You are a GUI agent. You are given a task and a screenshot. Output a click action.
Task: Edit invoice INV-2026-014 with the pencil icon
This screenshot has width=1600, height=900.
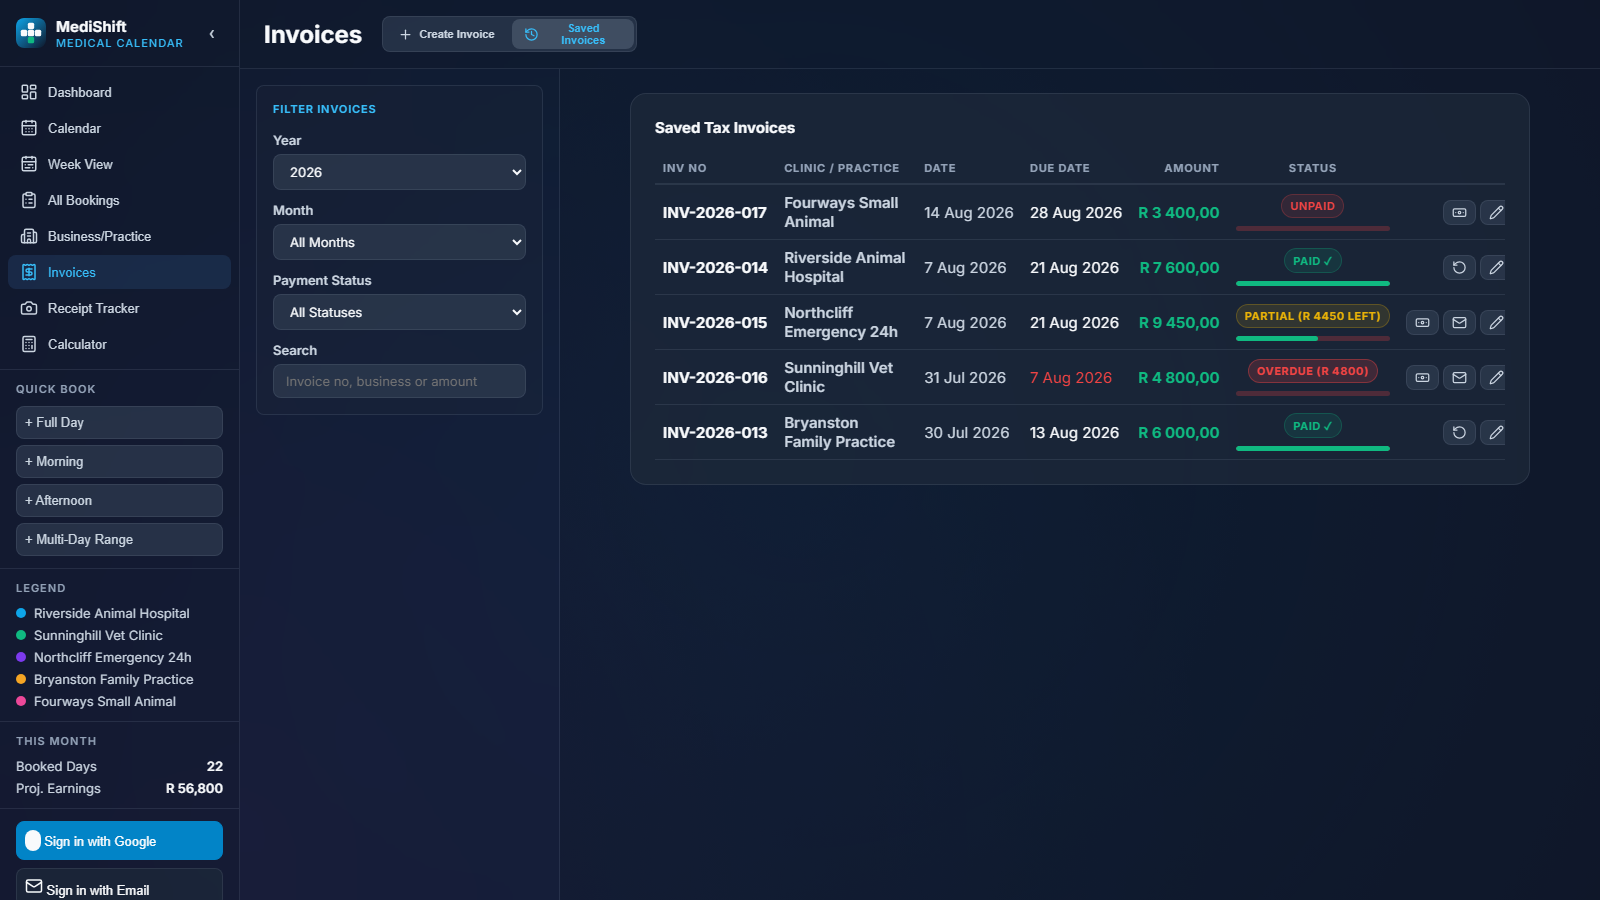point(1495,267)
